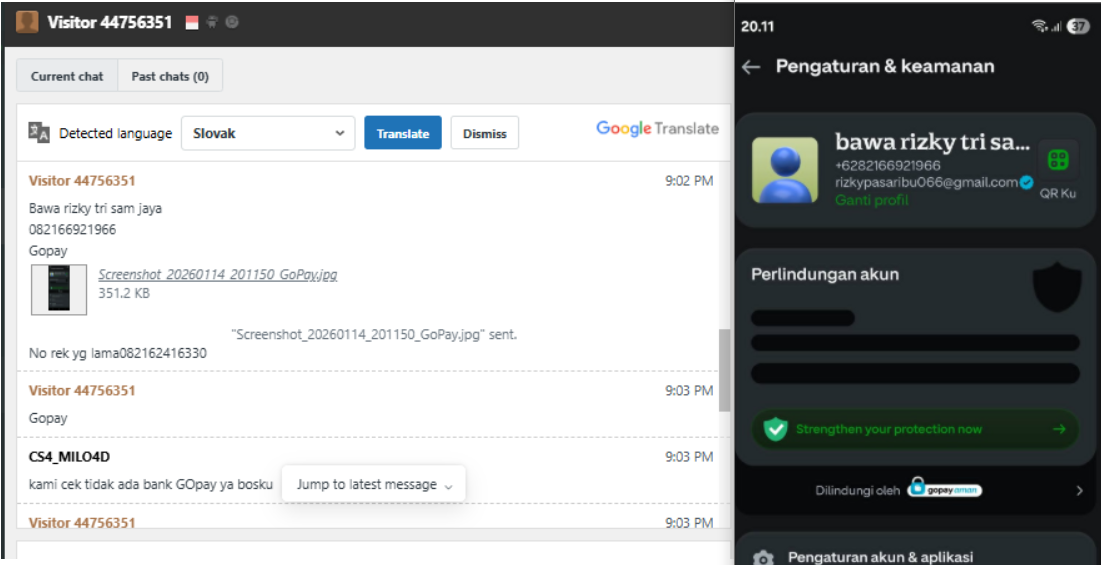Tap the Ganti profil link
Screen dimensions: 1101x565
(x=871, y=200)
